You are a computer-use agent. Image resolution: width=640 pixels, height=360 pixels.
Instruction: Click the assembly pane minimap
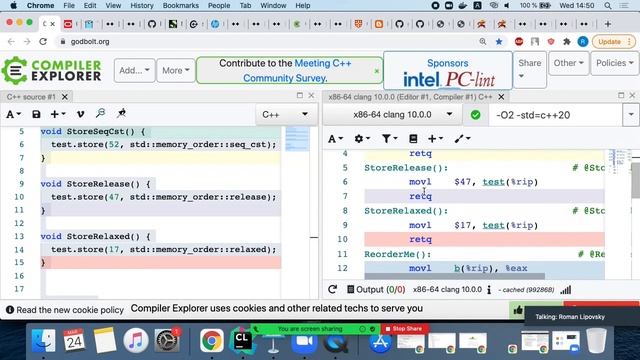pyautogui.click(x=618, y=161)
